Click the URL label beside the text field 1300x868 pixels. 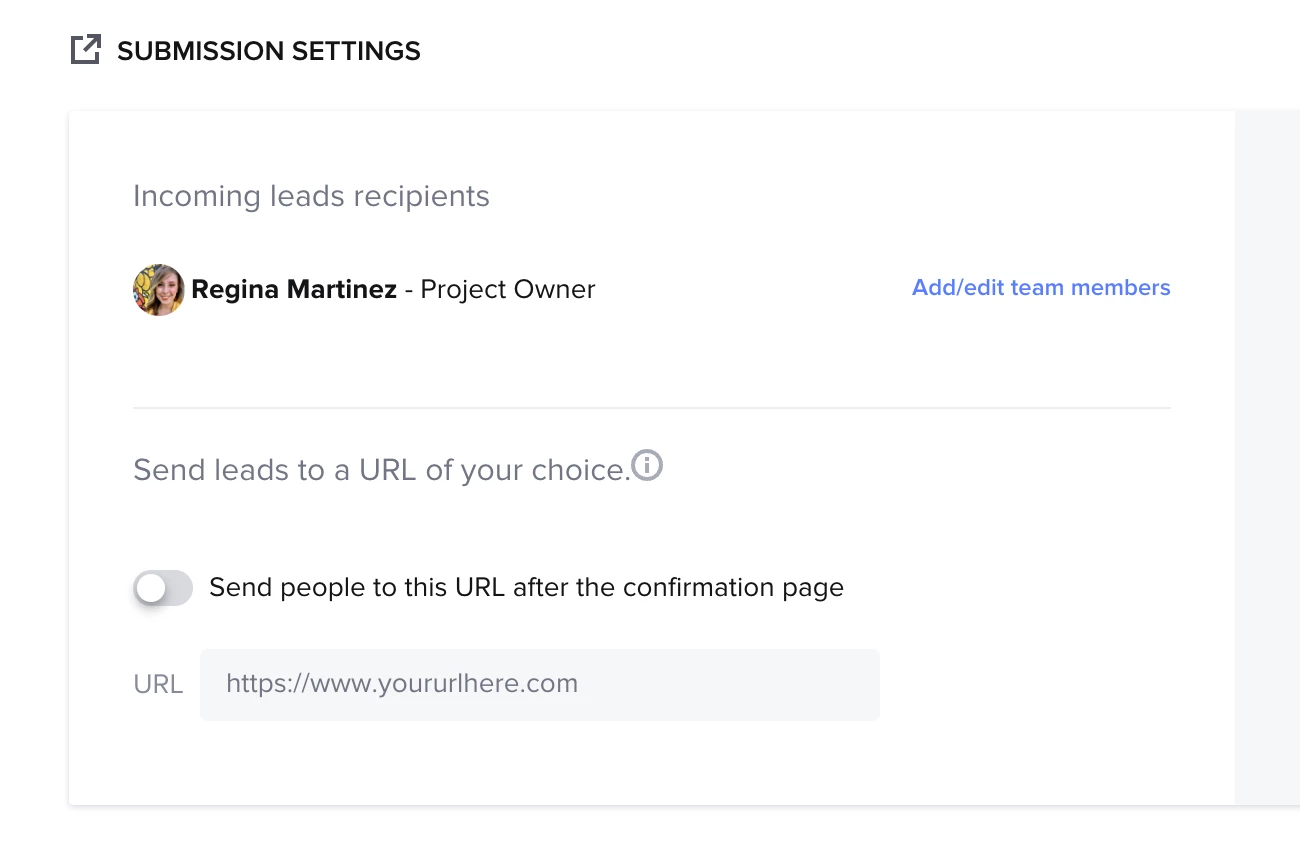pyautogui.click(x=158, y=685)
